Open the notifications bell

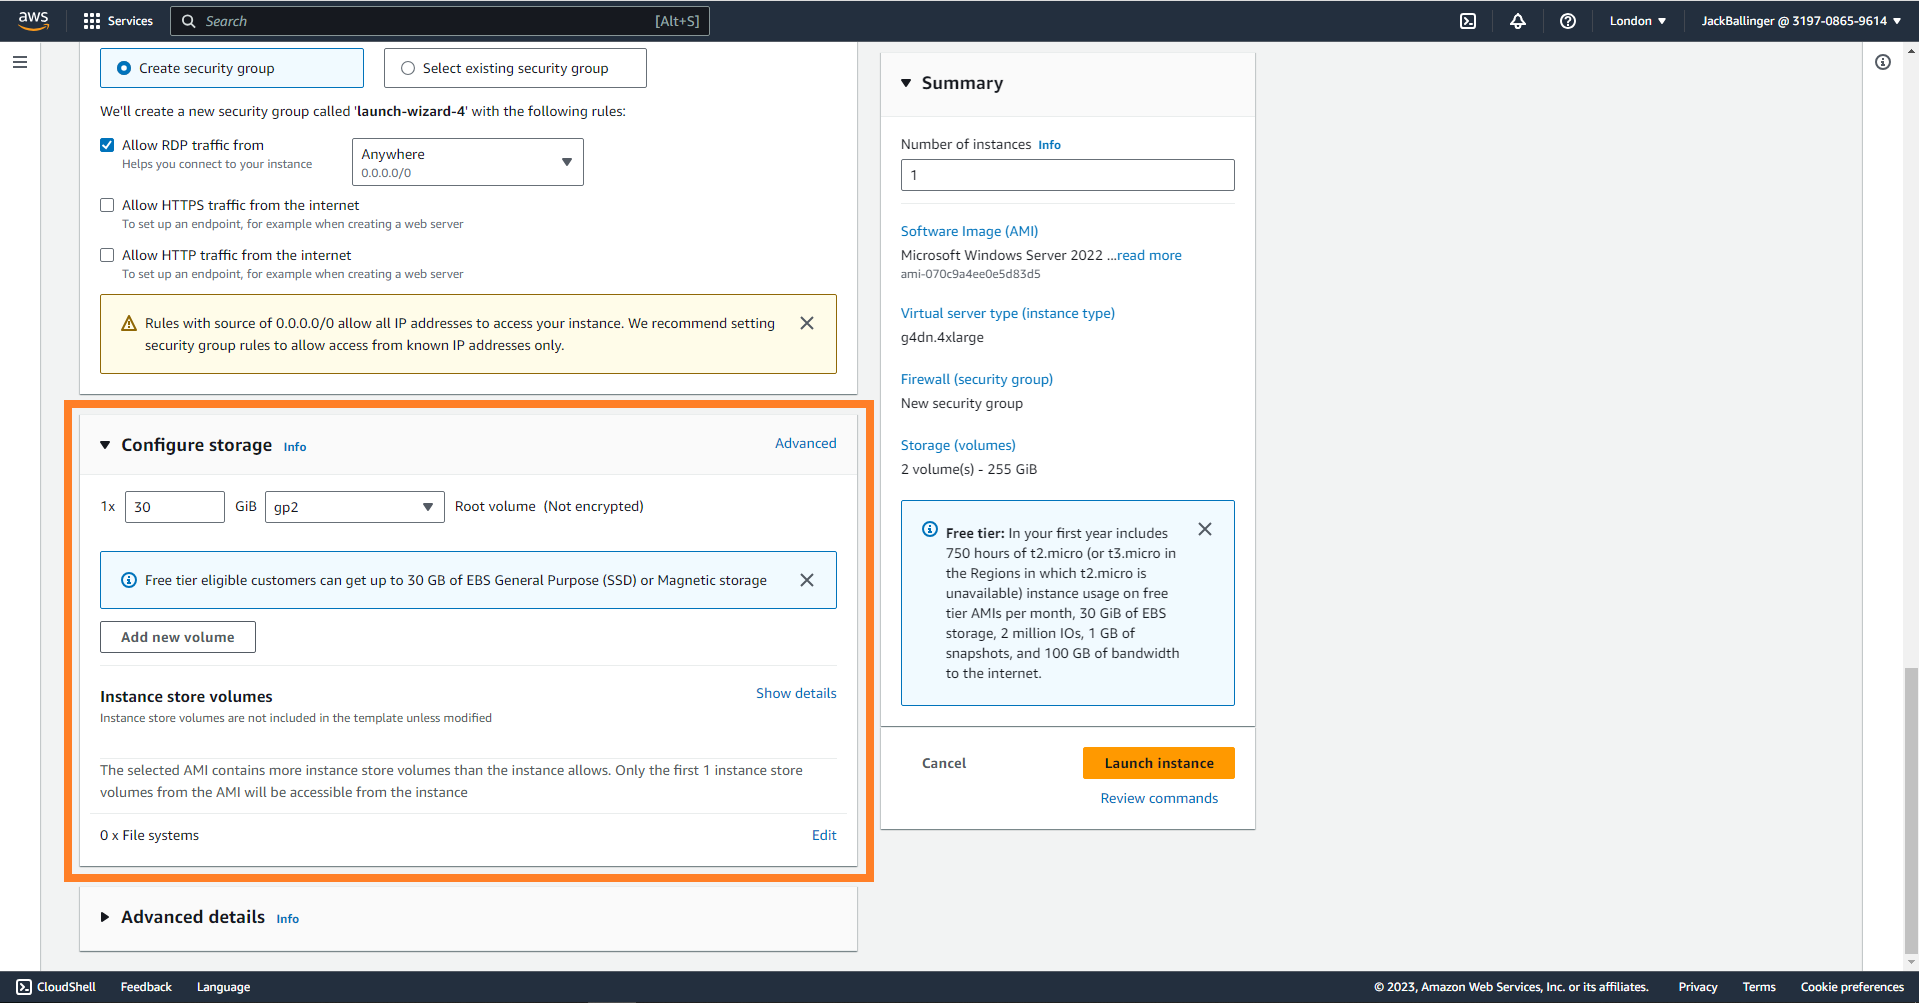click(x=1517, y=21)
